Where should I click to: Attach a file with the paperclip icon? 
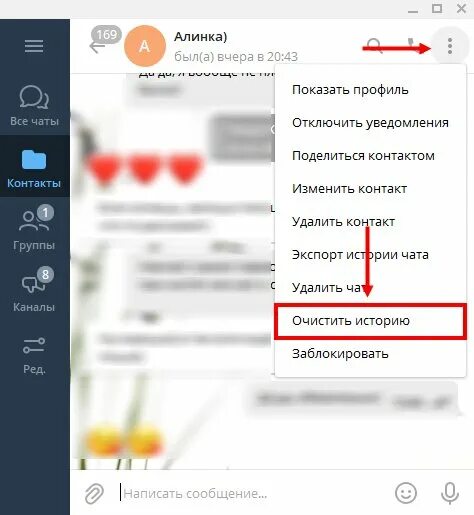coord(94,493)
